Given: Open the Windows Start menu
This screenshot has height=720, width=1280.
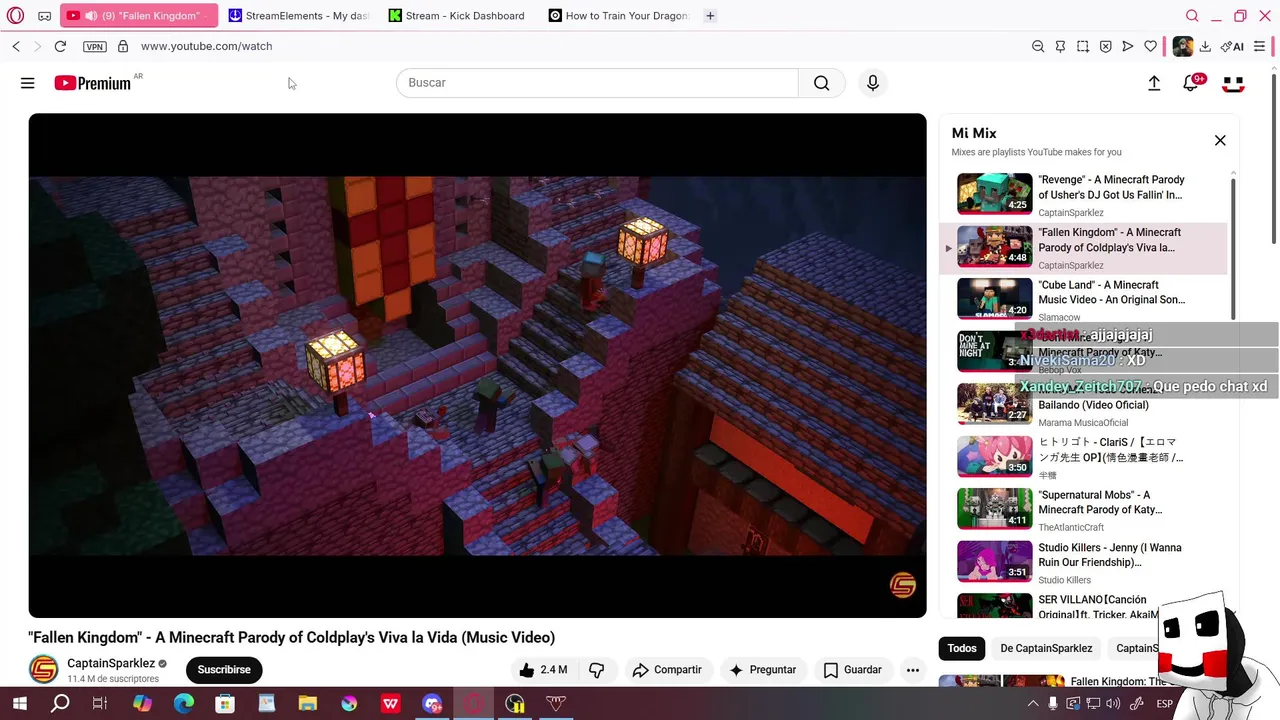Looking at the screenshot, I should 19,704.
